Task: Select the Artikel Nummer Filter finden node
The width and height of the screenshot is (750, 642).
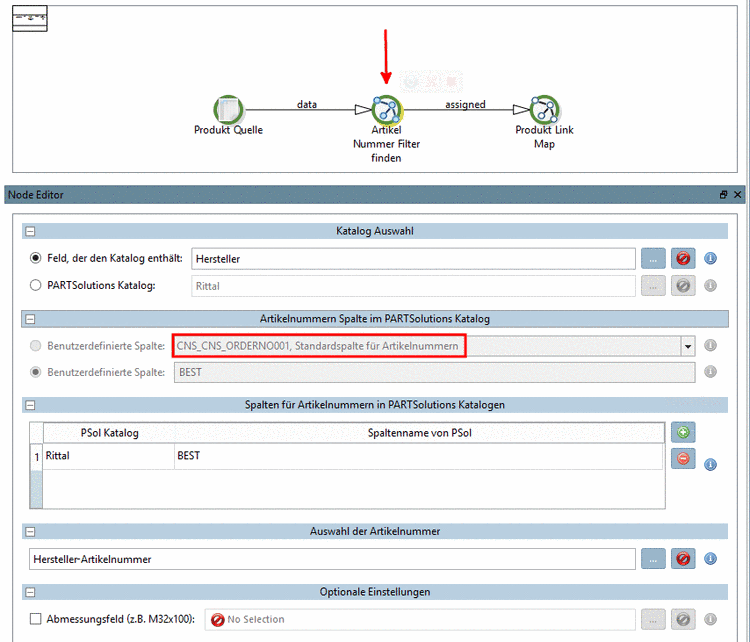Action: pyautogui.click(x=386, y=110)
